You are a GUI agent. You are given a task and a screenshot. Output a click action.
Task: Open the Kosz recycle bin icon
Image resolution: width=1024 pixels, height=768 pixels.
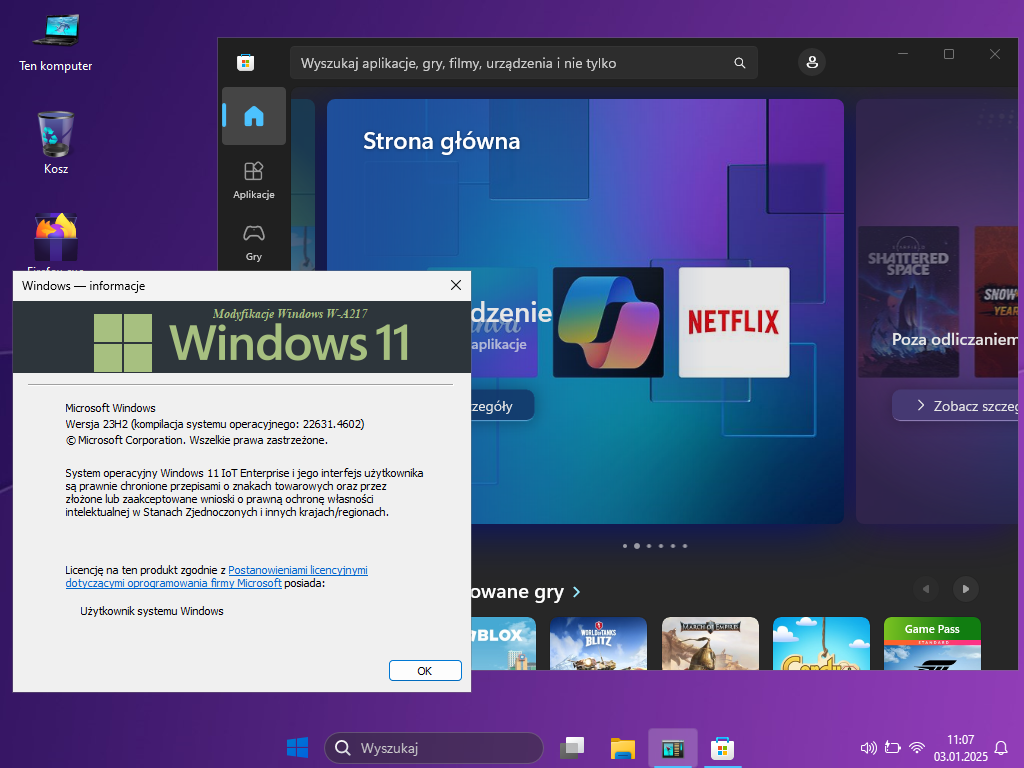point(56,142)
